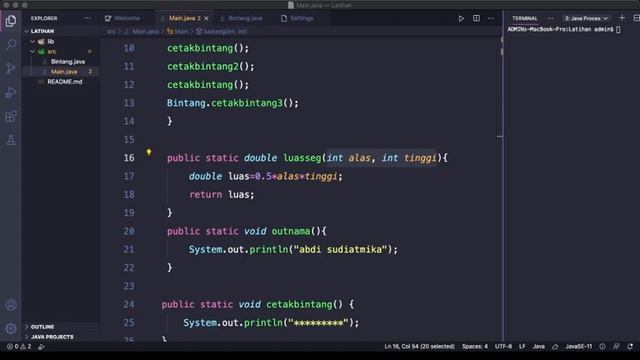Open the Explorer view icon
Screen dimensions: 640x360
(x=11, y=21)
